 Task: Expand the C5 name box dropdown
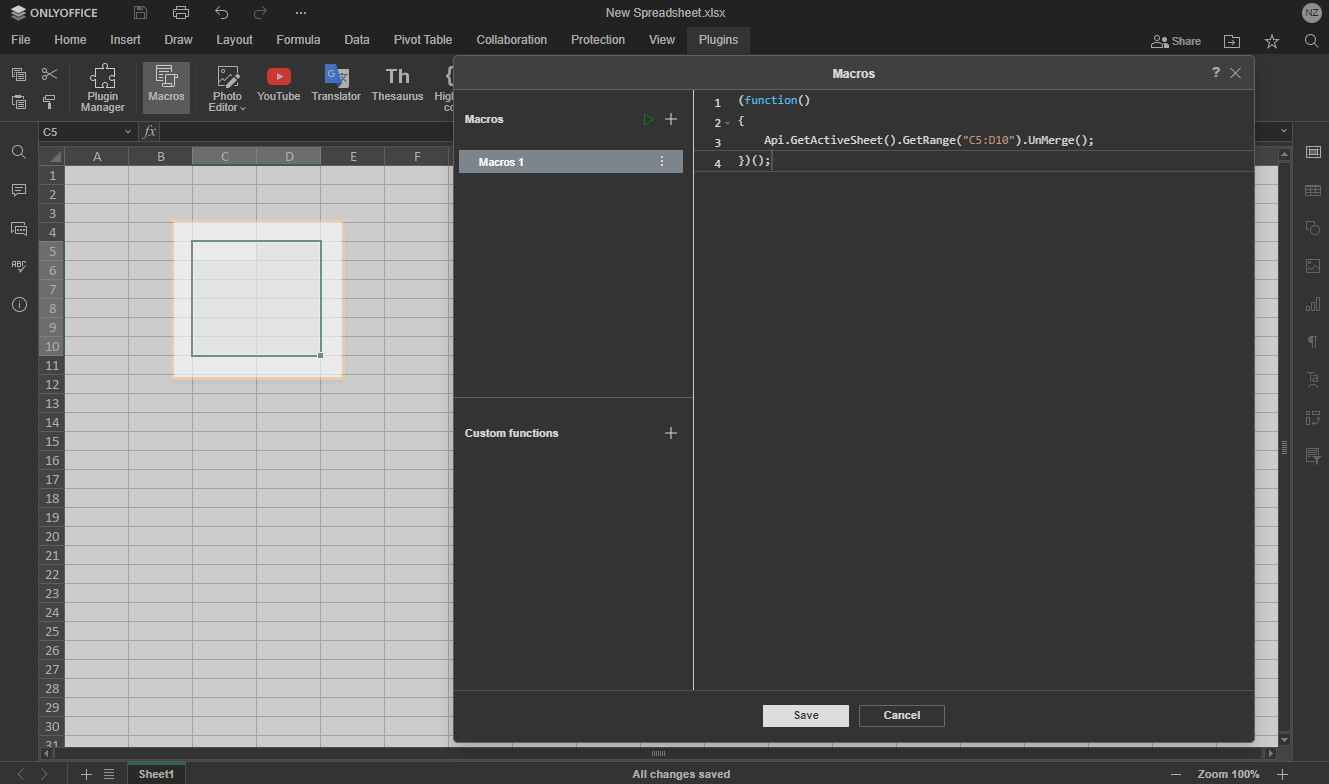coord(128,132)
